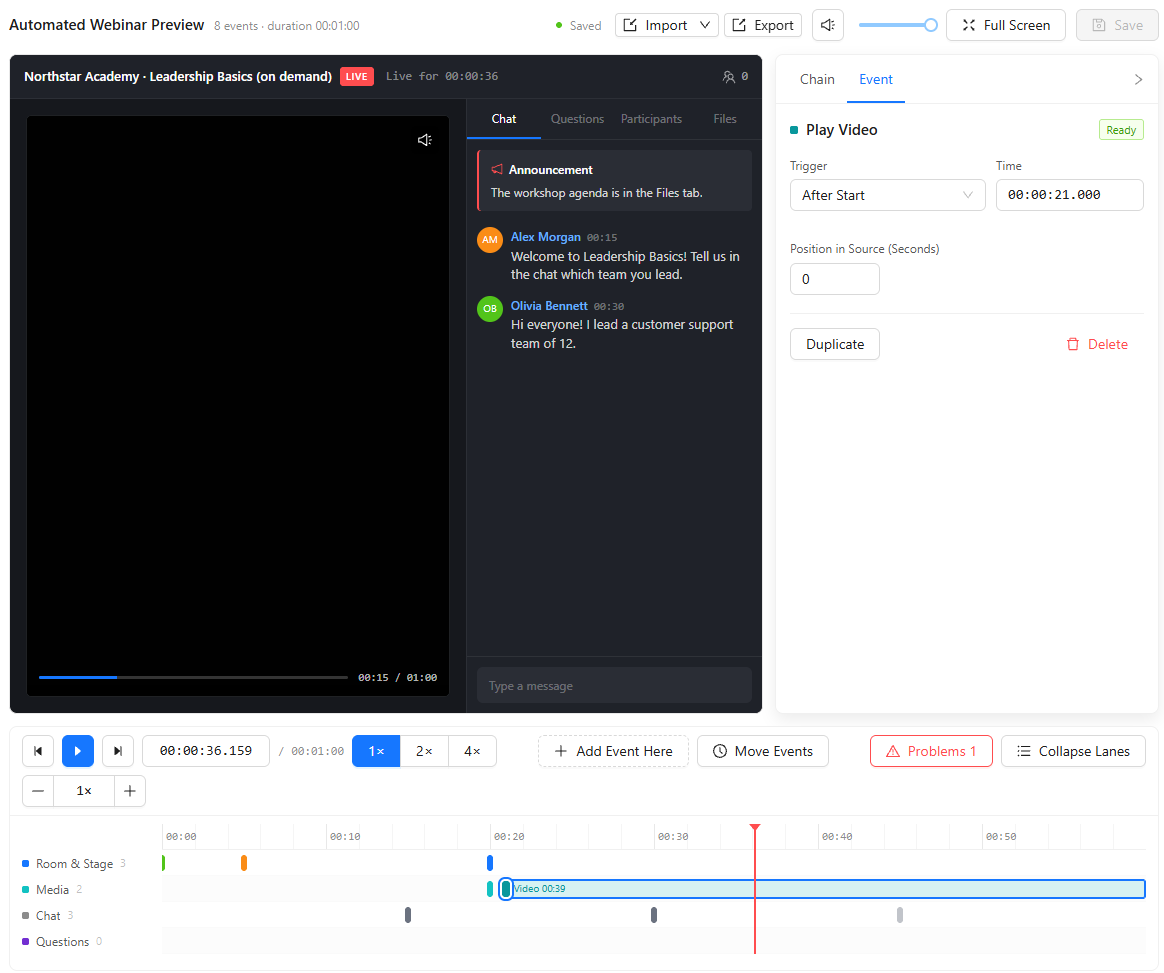The image size is (1164, 973).
Task: Skip to the start of the timeline
Action: pos(38,751)
